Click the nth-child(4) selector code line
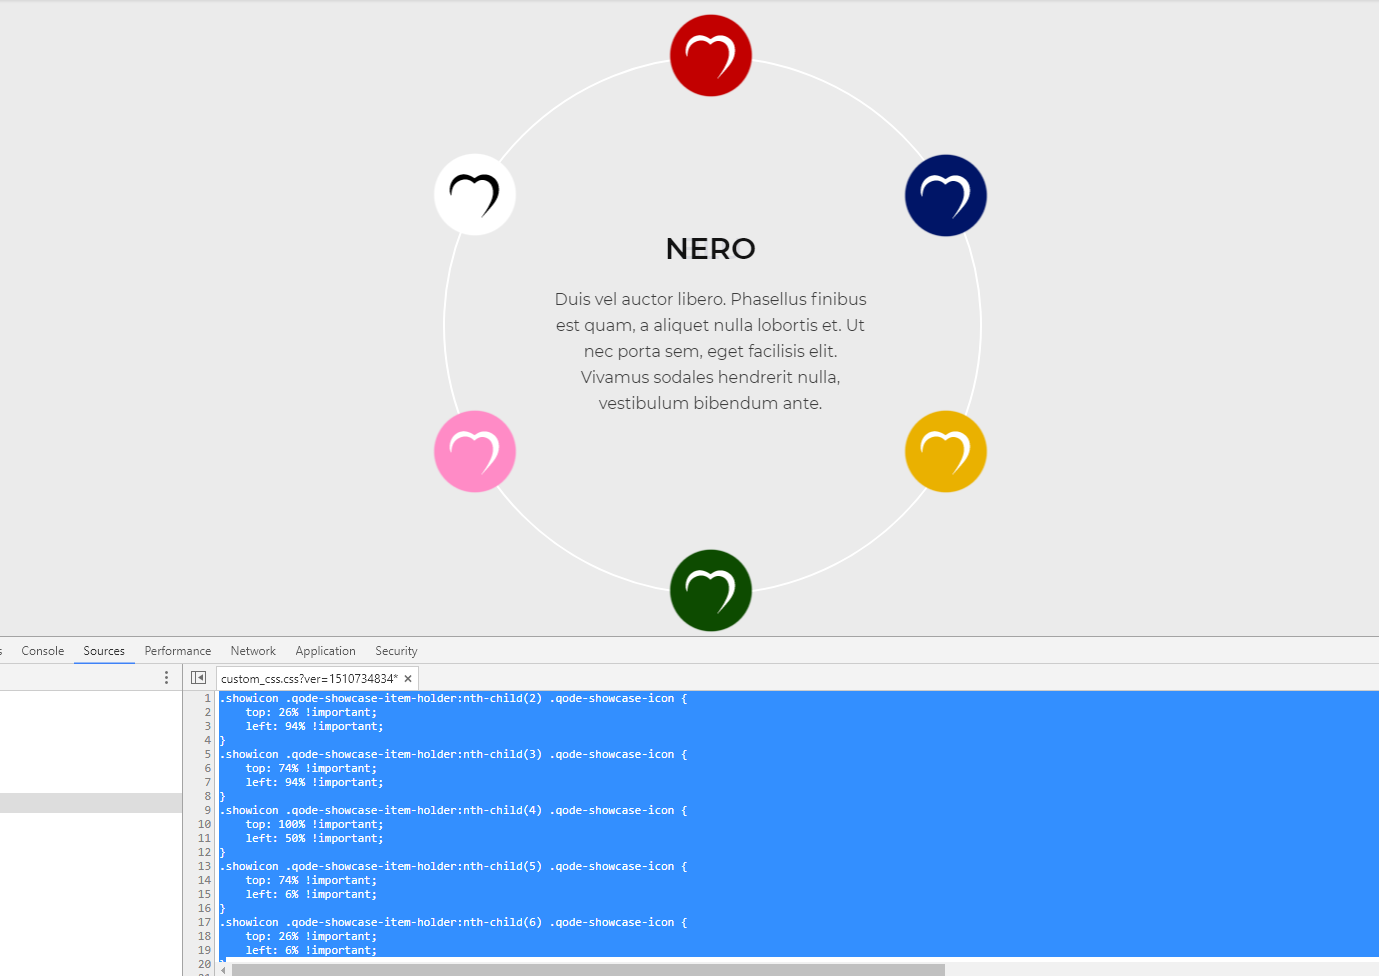 click(453, 810)
